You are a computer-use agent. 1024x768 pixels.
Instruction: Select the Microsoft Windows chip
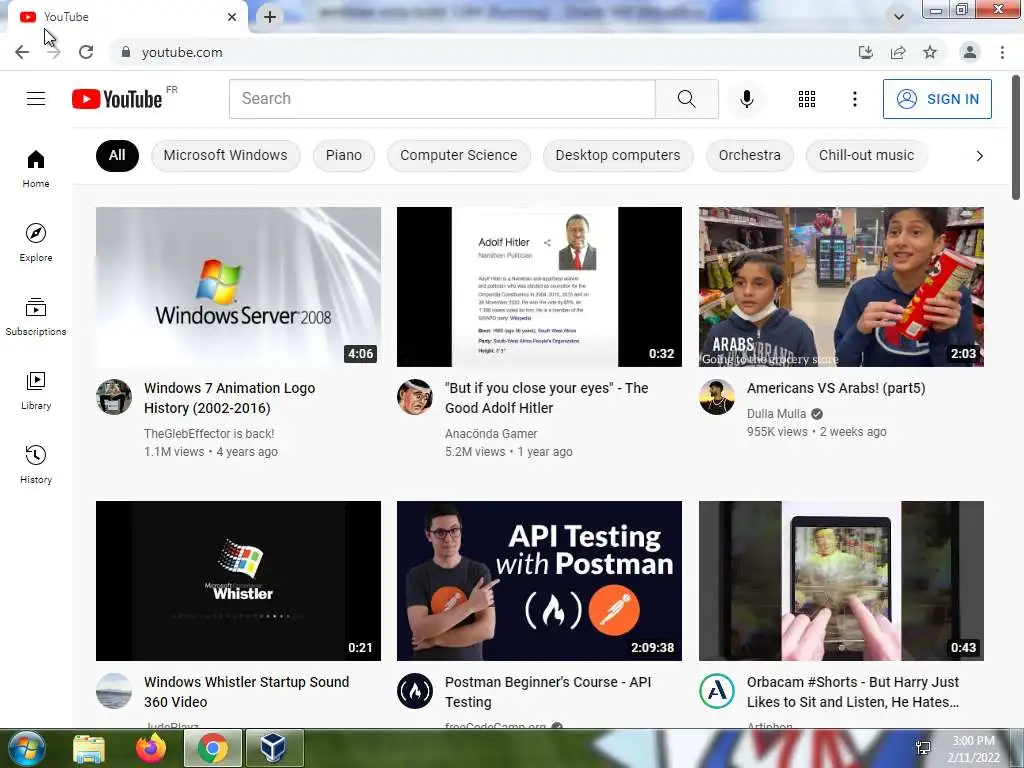[x=225, y=155]
